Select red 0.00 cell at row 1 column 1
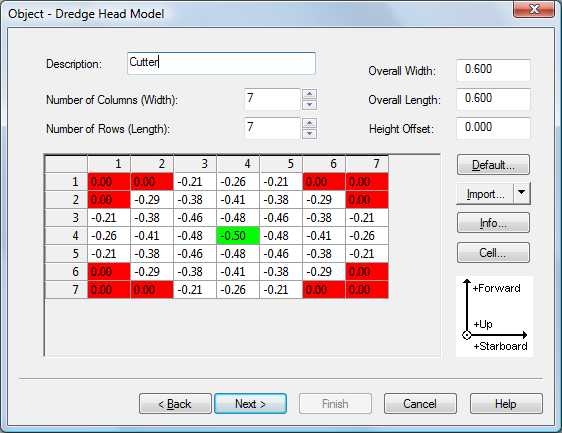Screen dimensions: 562x433 [109, 182]
